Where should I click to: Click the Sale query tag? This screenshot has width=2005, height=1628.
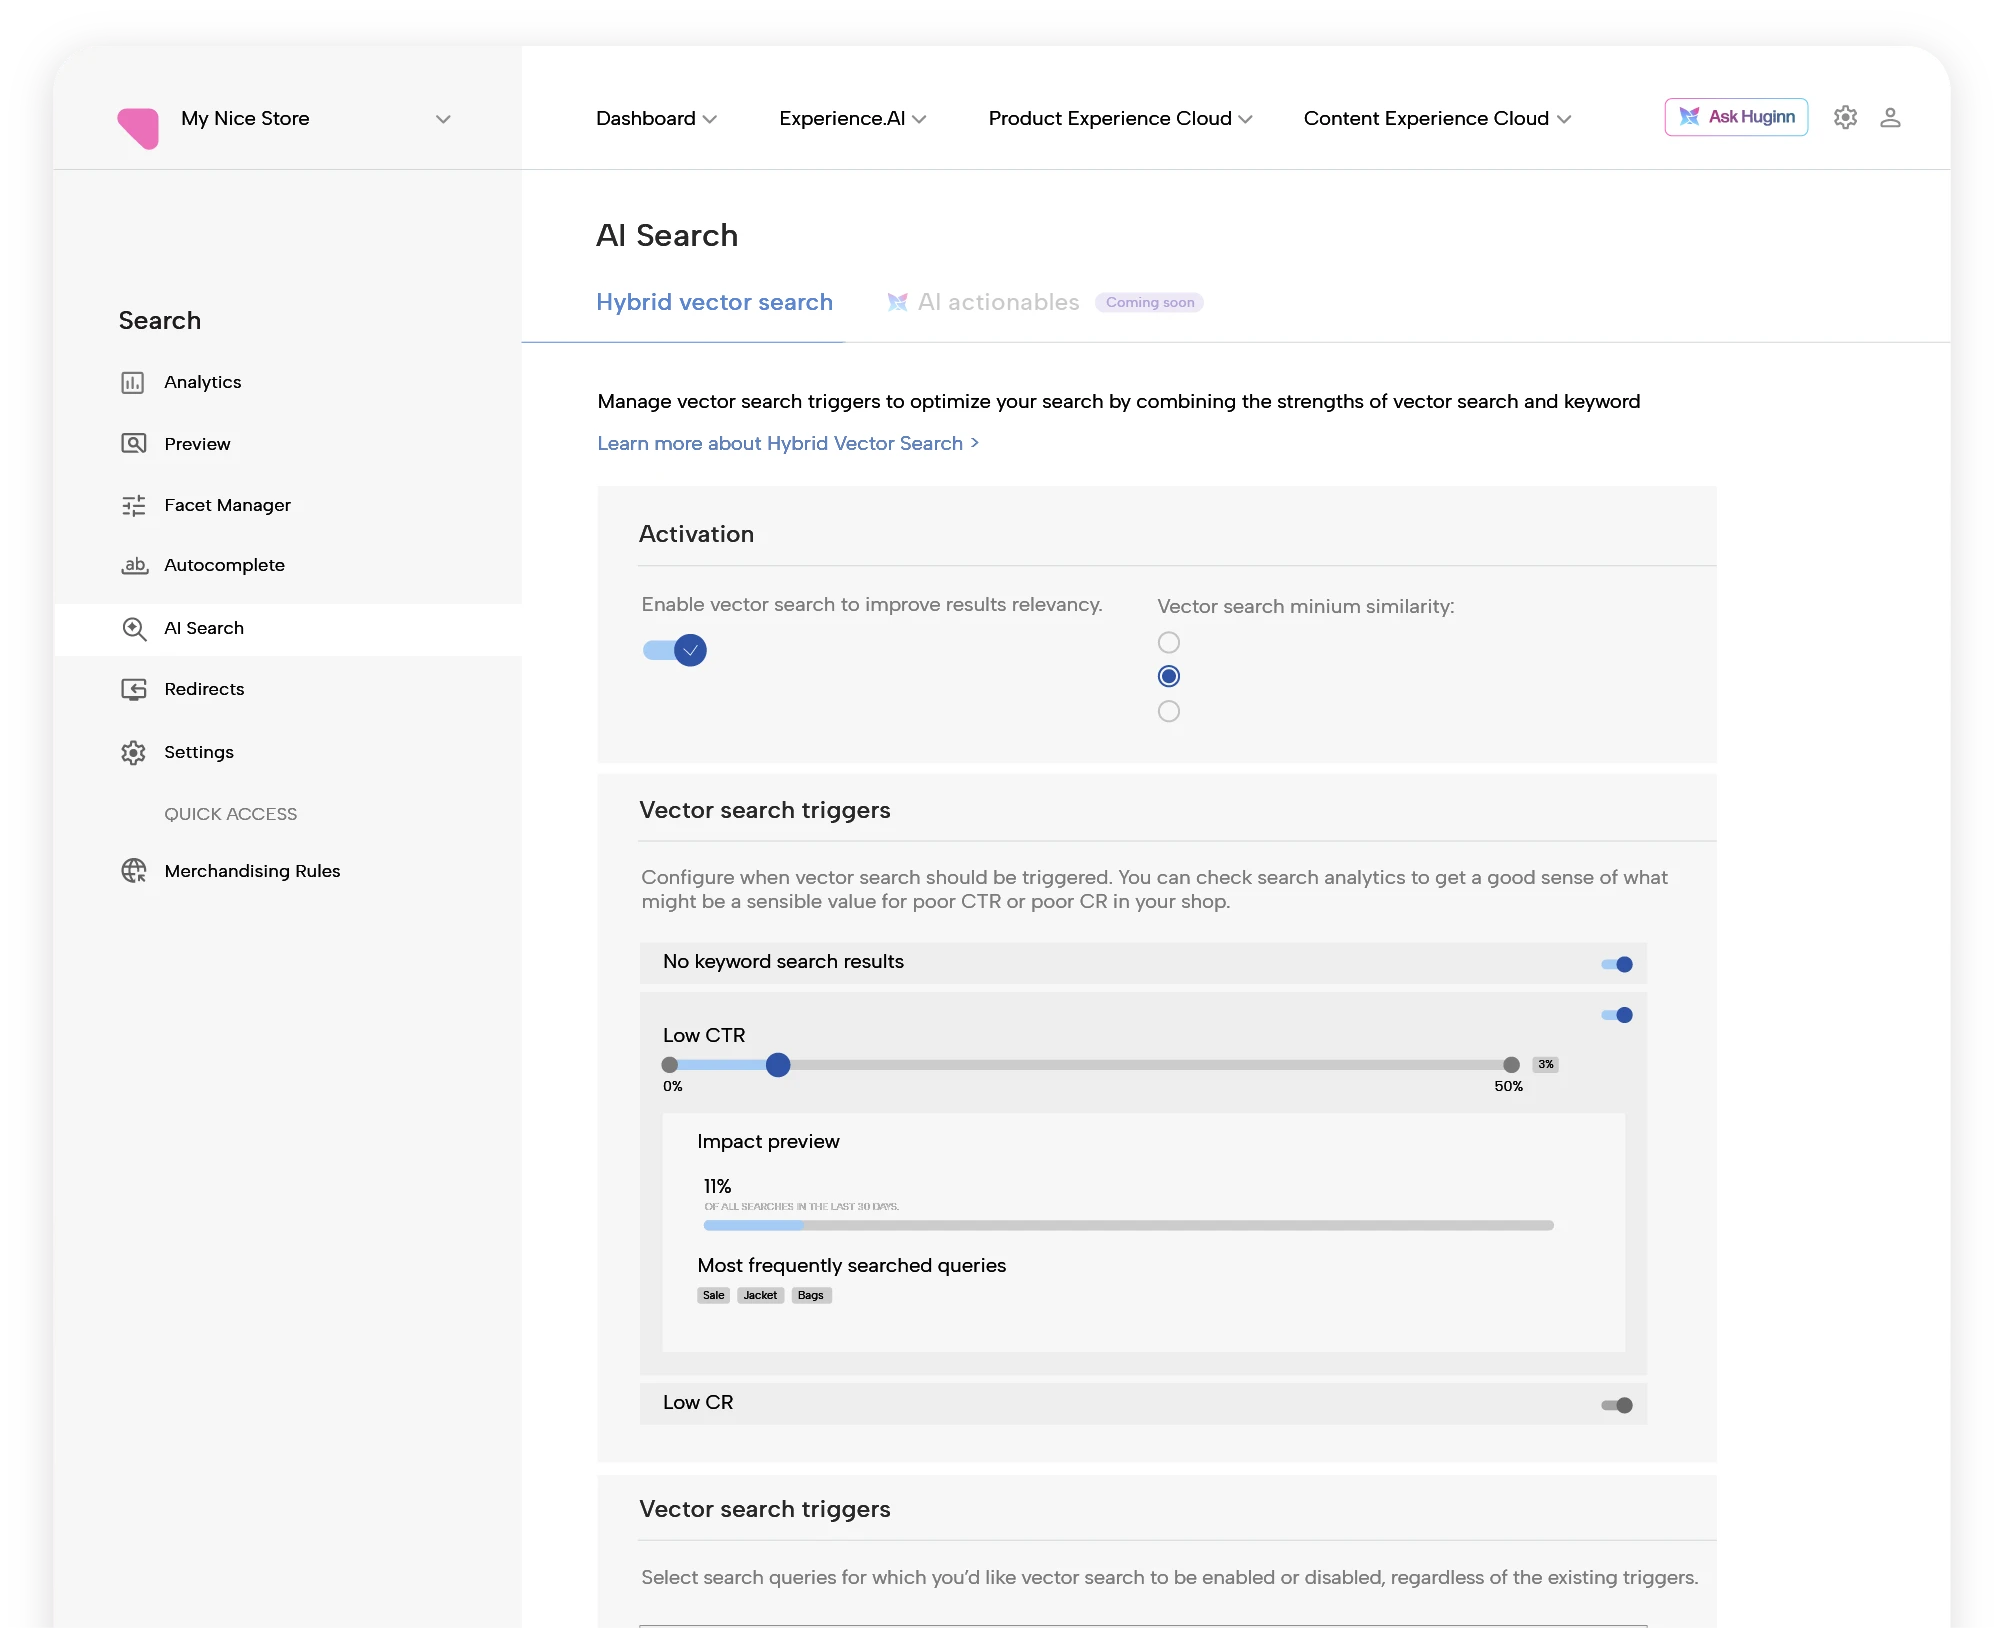(713, 1296)
